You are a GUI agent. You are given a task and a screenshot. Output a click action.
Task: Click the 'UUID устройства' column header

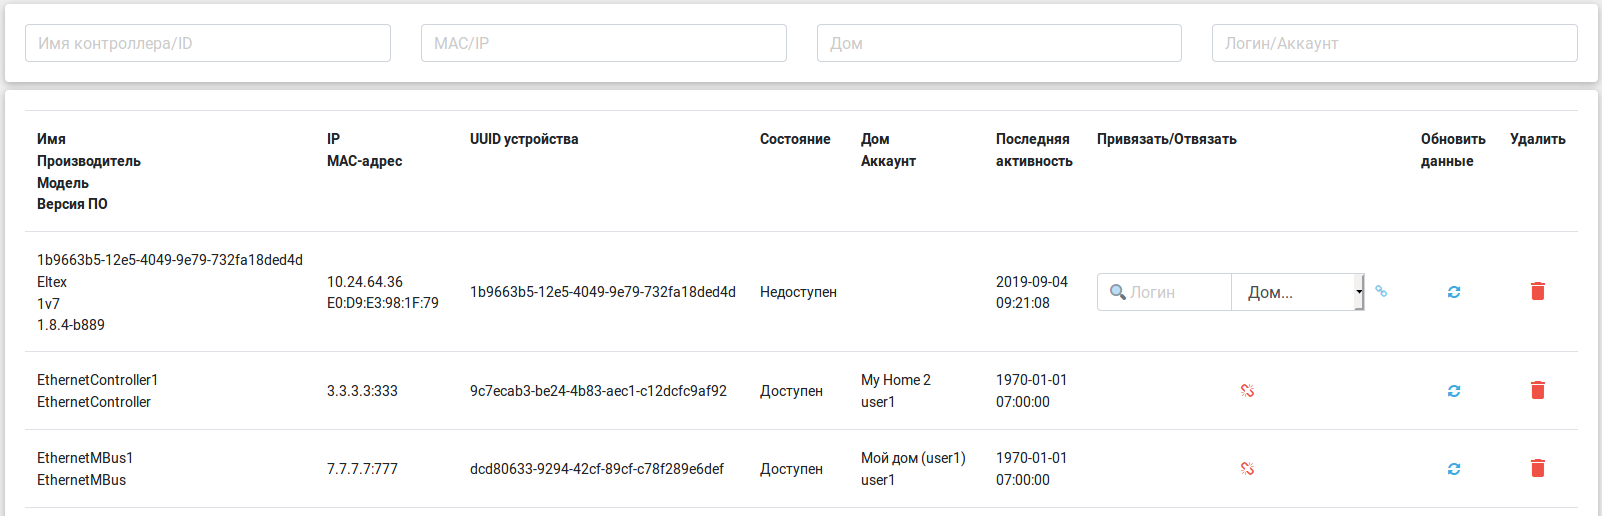click(x=524, y=139)
